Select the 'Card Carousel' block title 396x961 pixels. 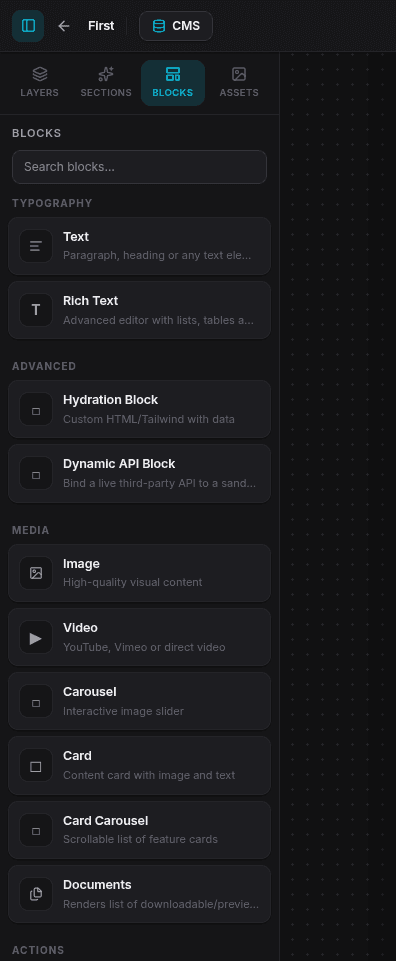[105, 821]
